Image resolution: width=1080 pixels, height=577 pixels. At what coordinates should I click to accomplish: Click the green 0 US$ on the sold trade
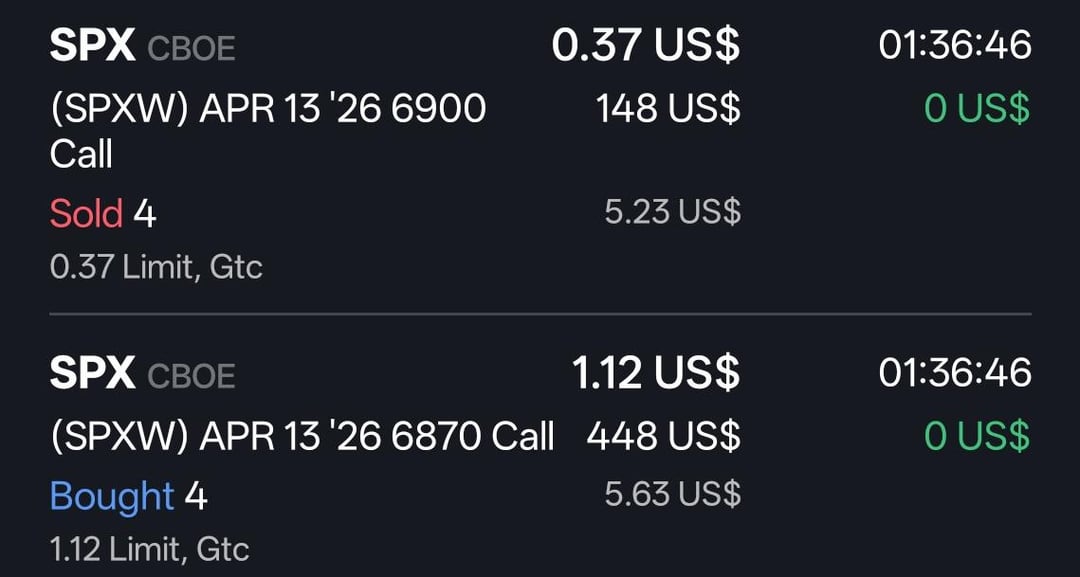976,108
